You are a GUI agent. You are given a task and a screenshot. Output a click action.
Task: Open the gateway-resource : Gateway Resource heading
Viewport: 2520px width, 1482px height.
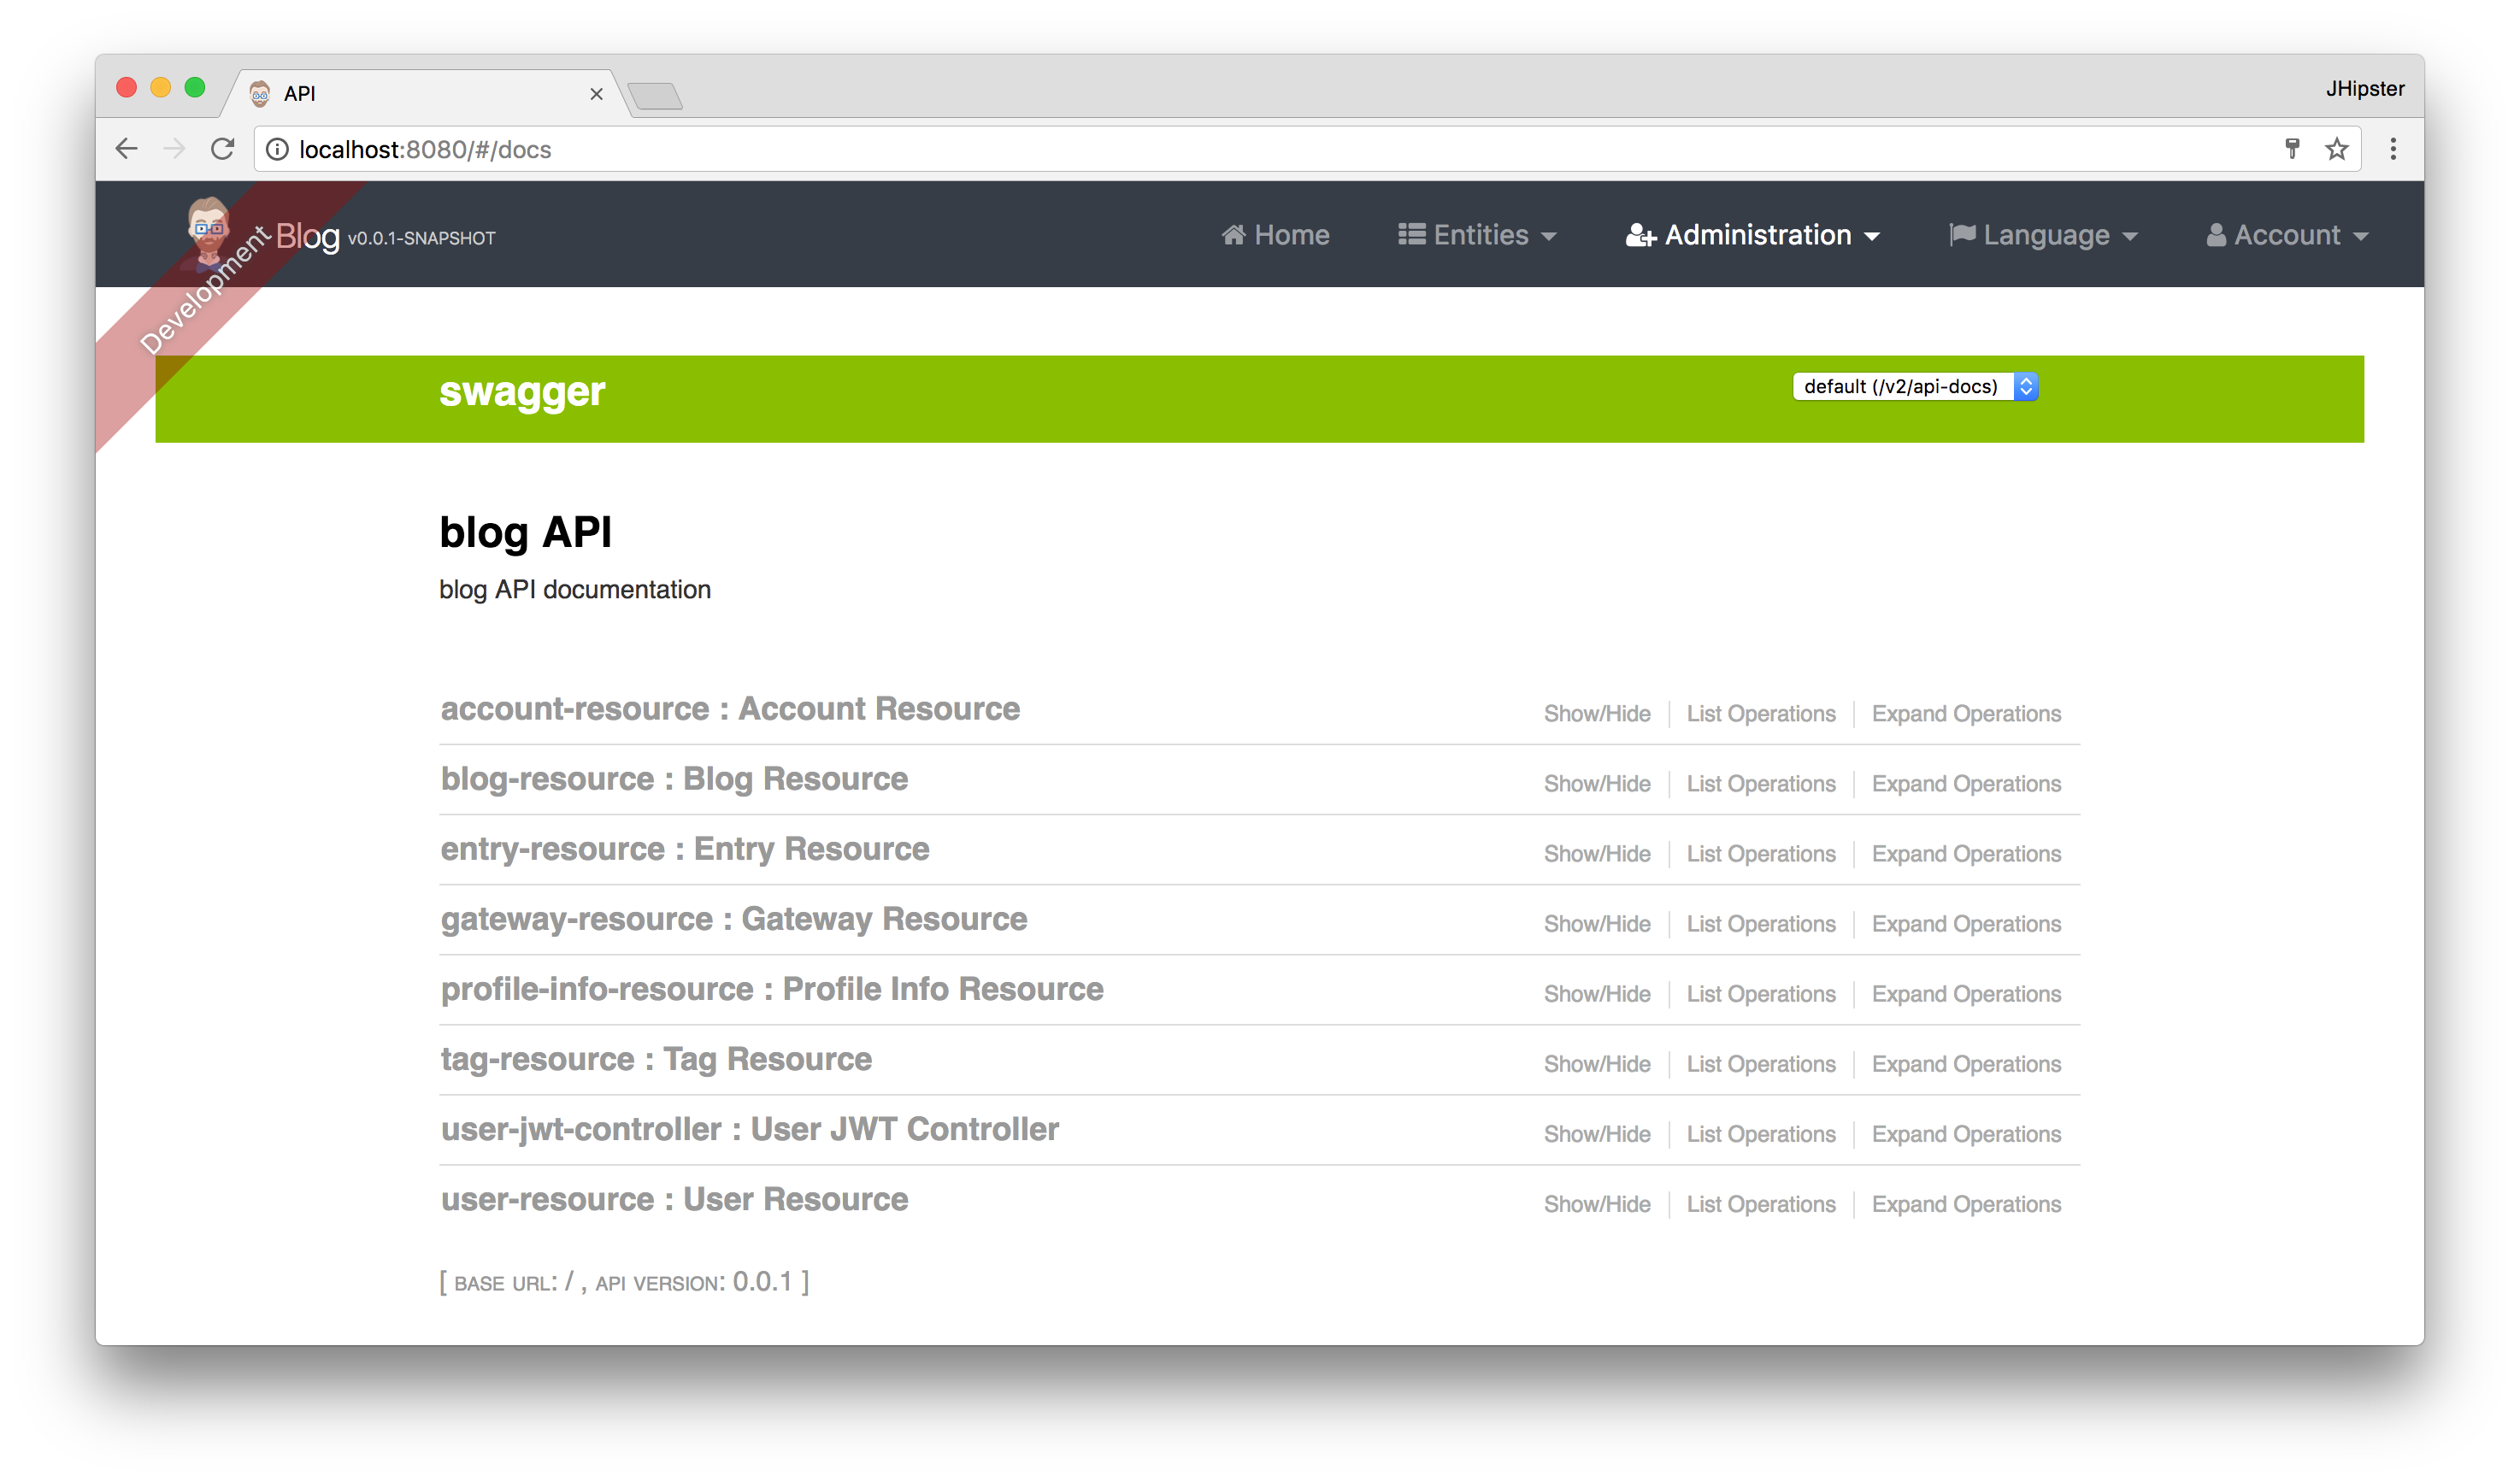point(733,919)
